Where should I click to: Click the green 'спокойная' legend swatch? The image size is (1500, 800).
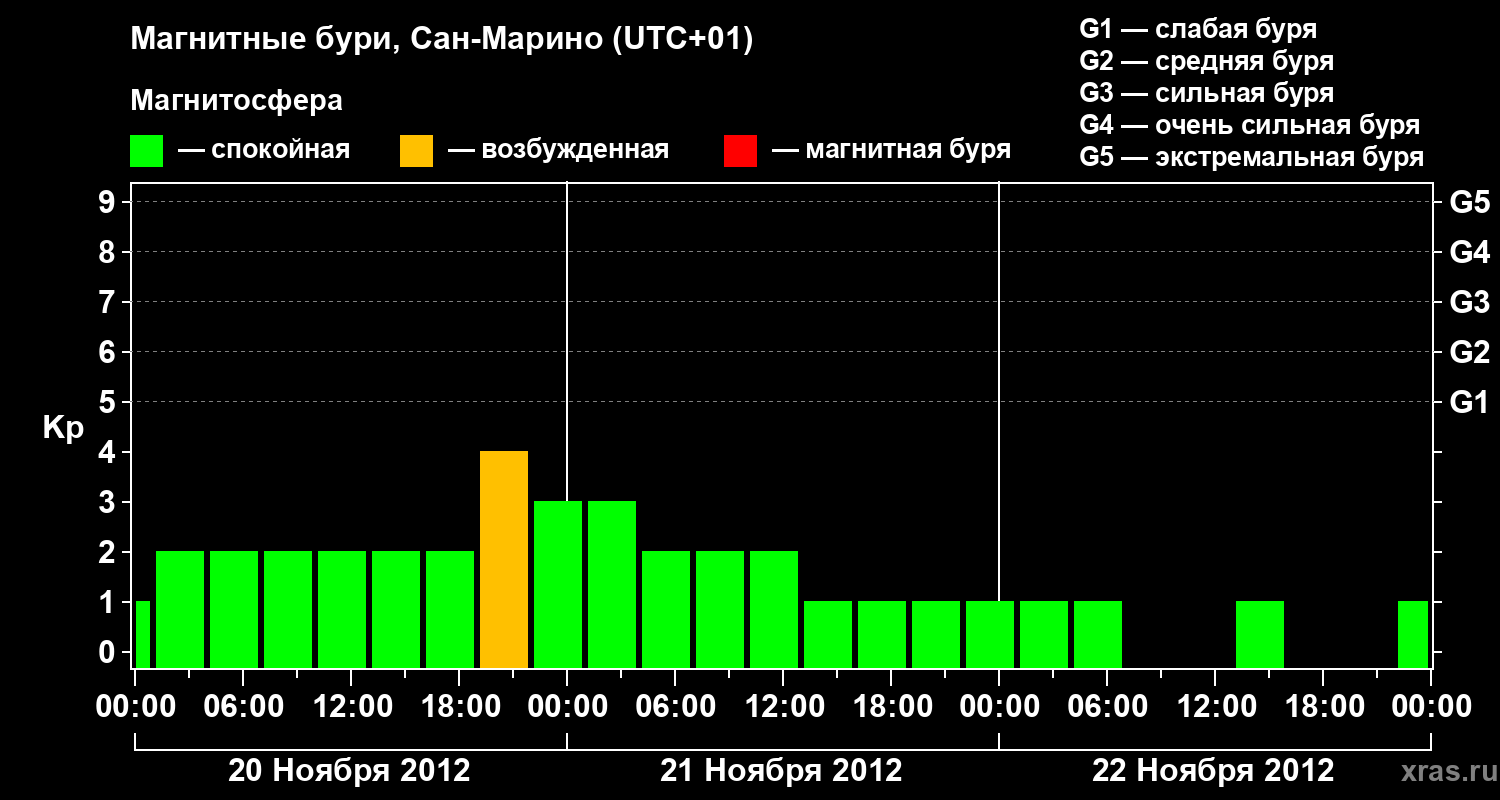tap(146, 151)
